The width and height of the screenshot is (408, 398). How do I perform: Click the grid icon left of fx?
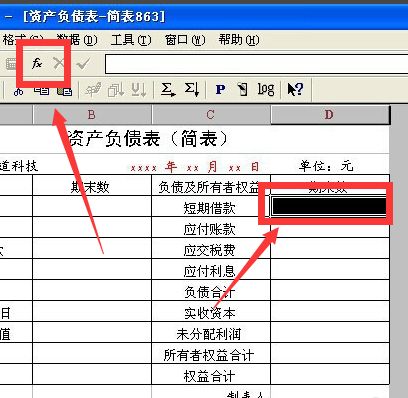click(x=10, y=63)
